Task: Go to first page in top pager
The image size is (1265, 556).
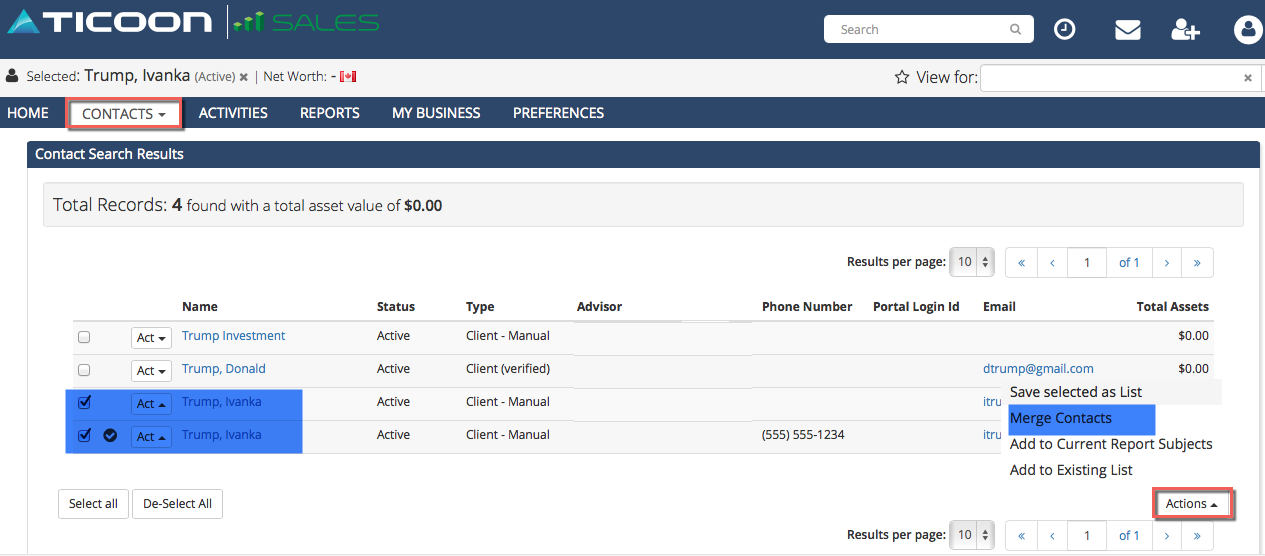Action: (1021, 262)
